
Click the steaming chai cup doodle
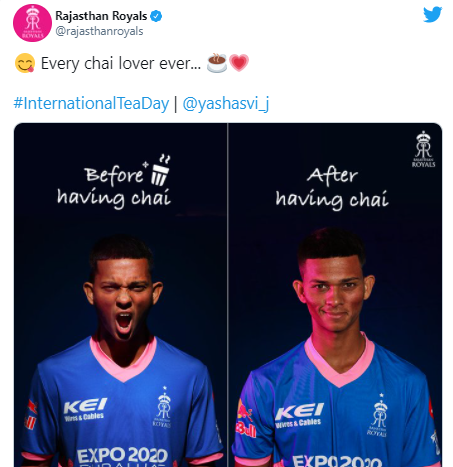click(160, 170)
